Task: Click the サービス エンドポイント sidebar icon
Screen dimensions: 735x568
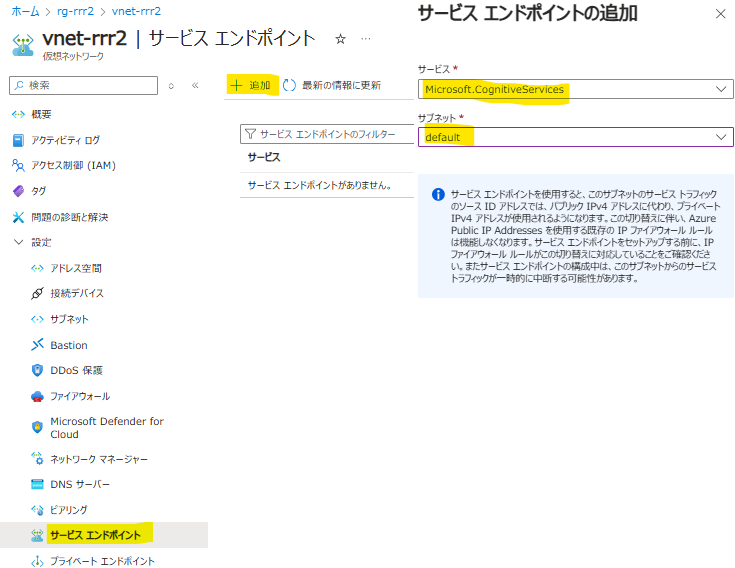Action: [37, 535]
